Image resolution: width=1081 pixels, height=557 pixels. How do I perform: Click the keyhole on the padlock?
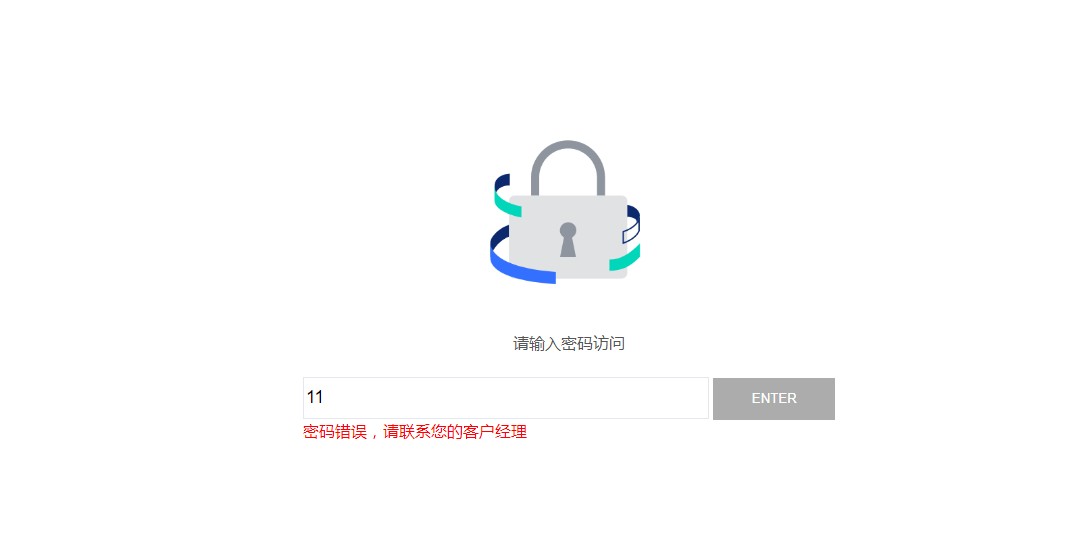pyautogui.click(x=567, y=240)
